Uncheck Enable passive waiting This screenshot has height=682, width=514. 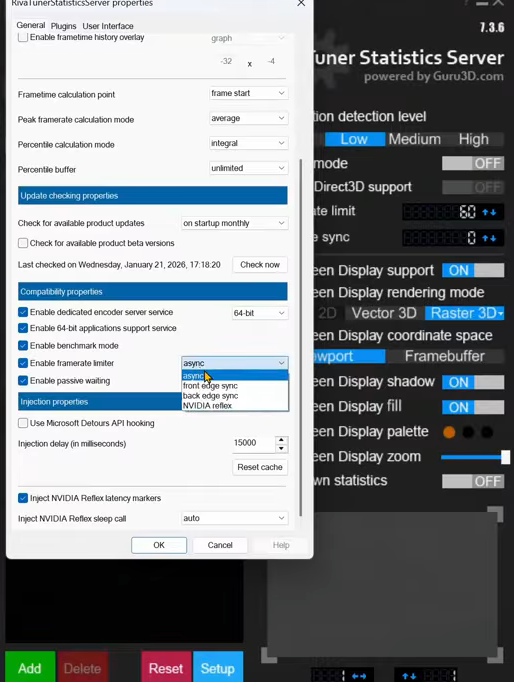(23, 381)
